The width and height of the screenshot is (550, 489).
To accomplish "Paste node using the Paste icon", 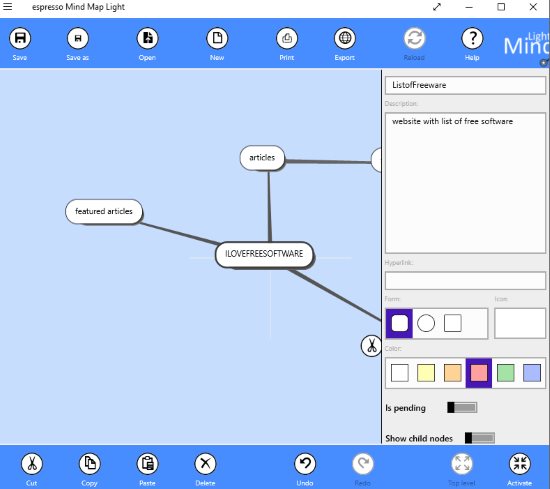I will (x=147, y=464).
